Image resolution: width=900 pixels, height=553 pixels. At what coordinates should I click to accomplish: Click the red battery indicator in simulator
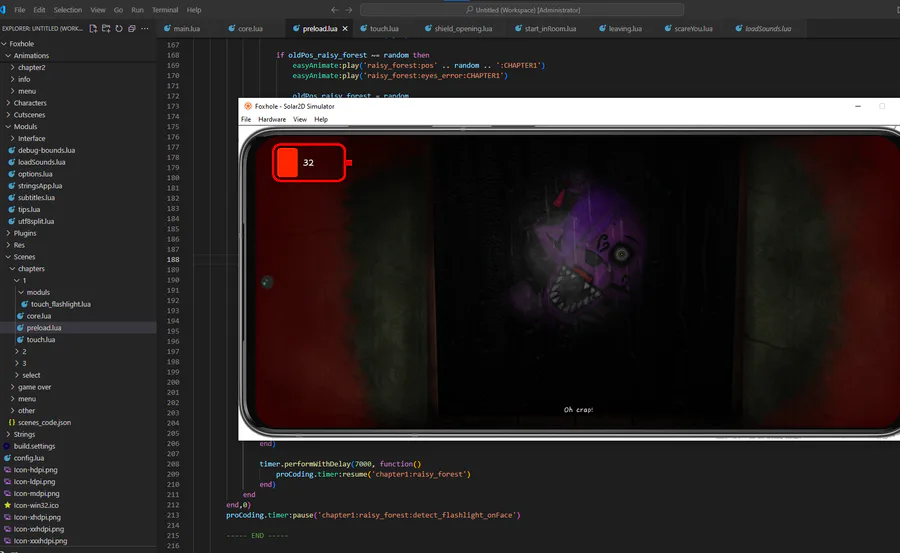coord(312,163)
